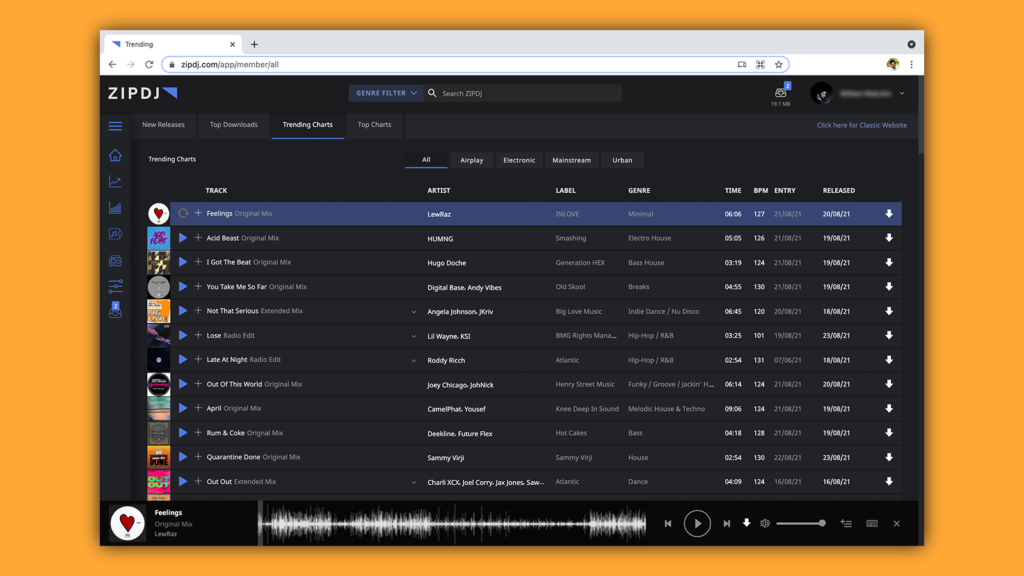The image size is (1024, 576).
Task: Click the search magnifier icon
Action: point(432,93)
